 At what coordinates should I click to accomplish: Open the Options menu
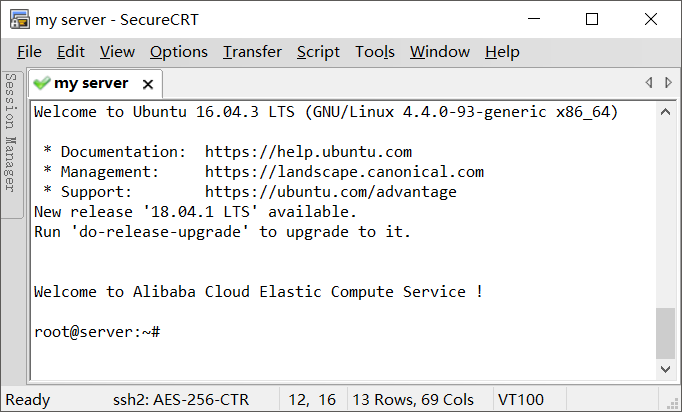[179, 52]
